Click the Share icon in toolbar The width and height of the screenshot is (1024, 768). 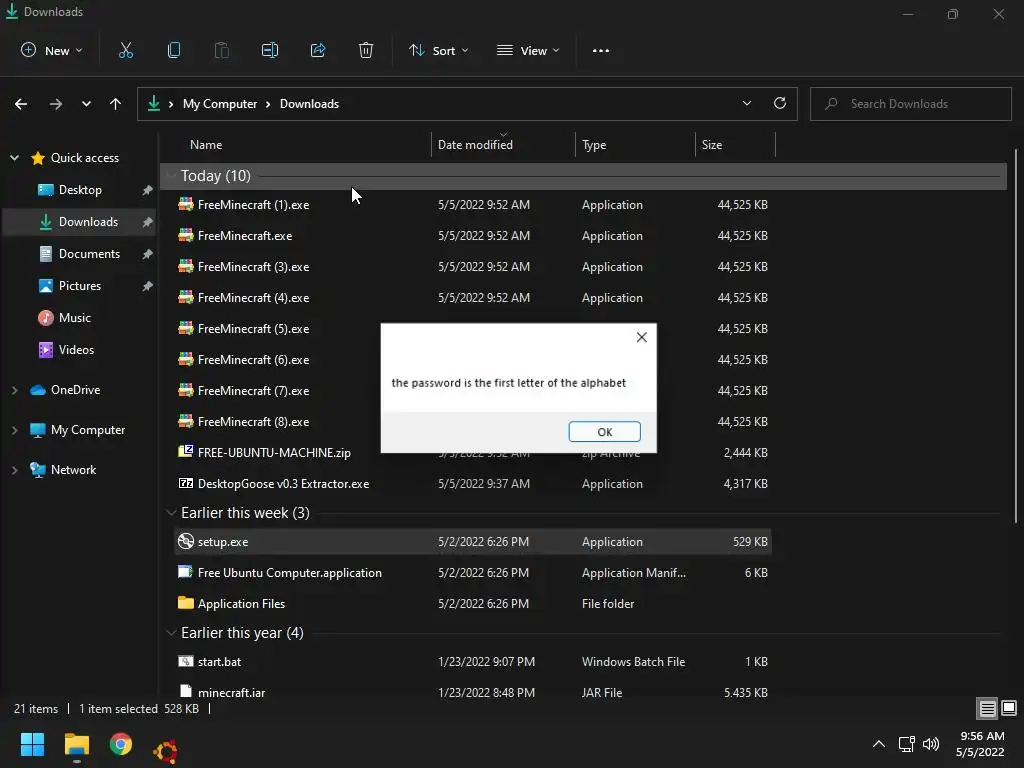pos(318,50)
